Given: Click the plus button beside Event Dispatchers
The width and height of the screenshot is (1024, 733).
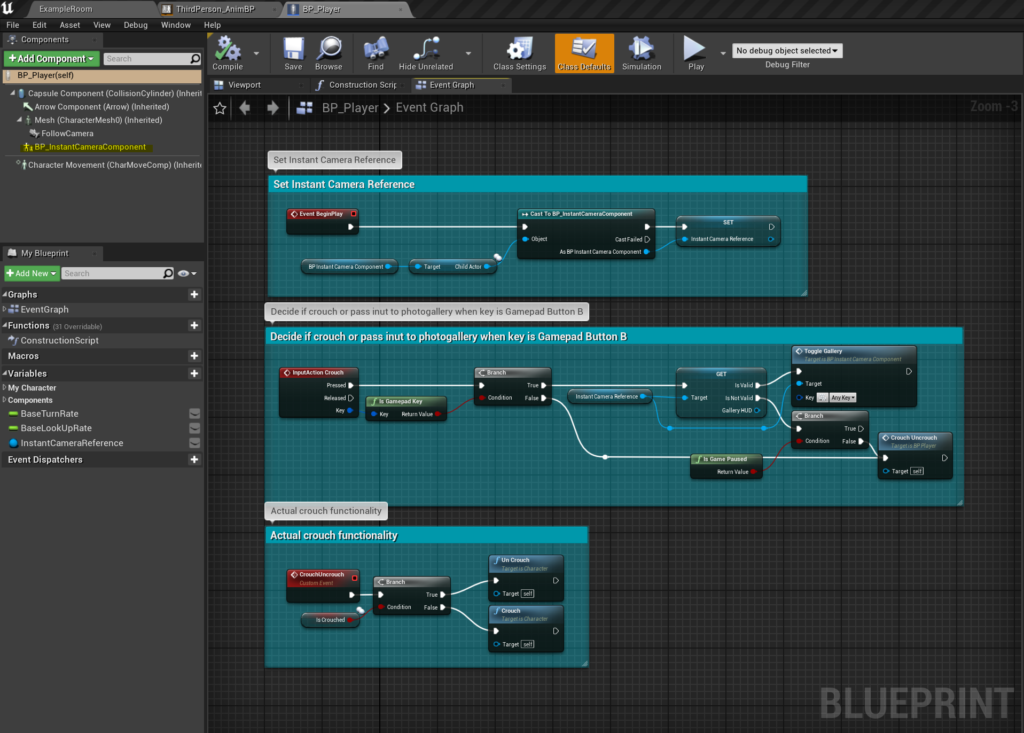Looking at the screenshot, I should point(194,460).
